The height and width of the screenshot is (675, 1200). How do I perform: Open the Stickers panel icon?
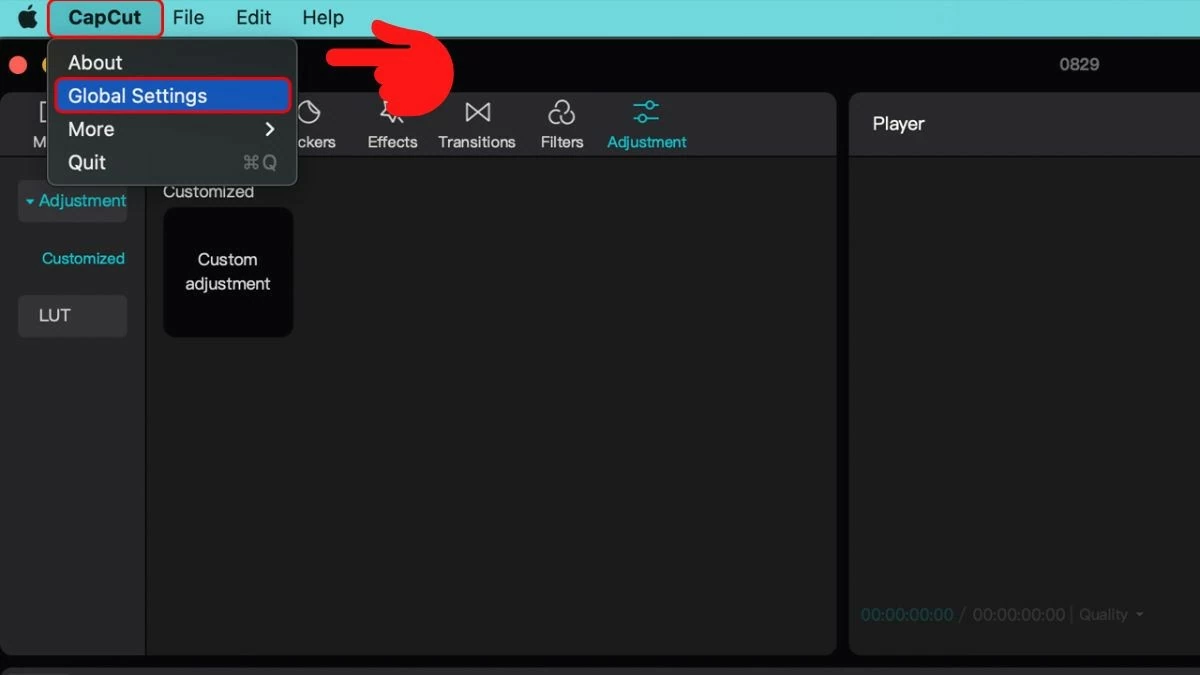click(x=309, y=113)
